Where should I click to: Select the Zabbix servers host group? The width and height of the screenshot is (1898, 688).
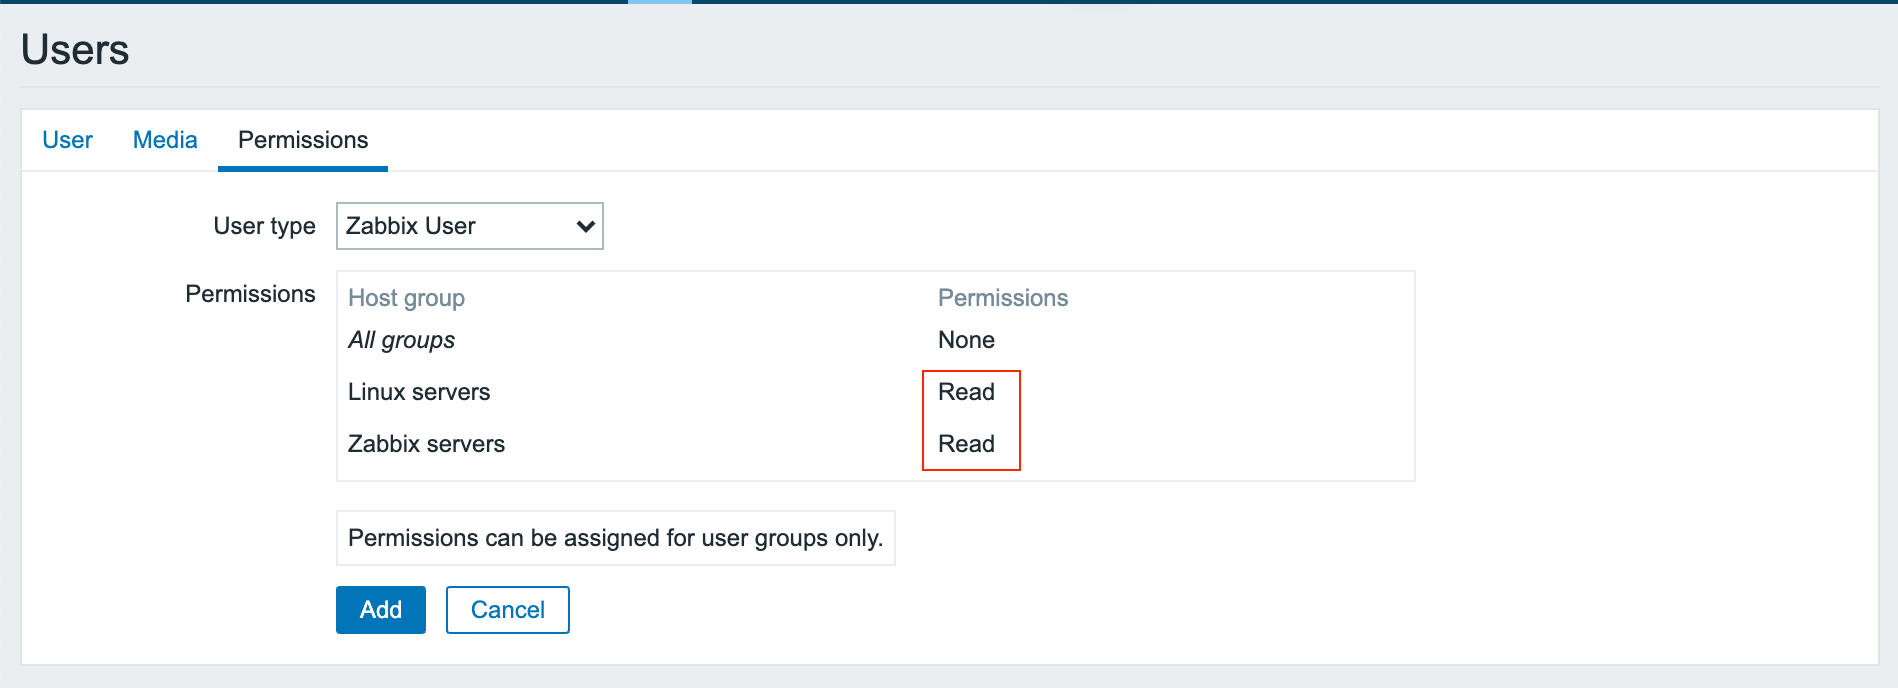[x=426, y=444]
